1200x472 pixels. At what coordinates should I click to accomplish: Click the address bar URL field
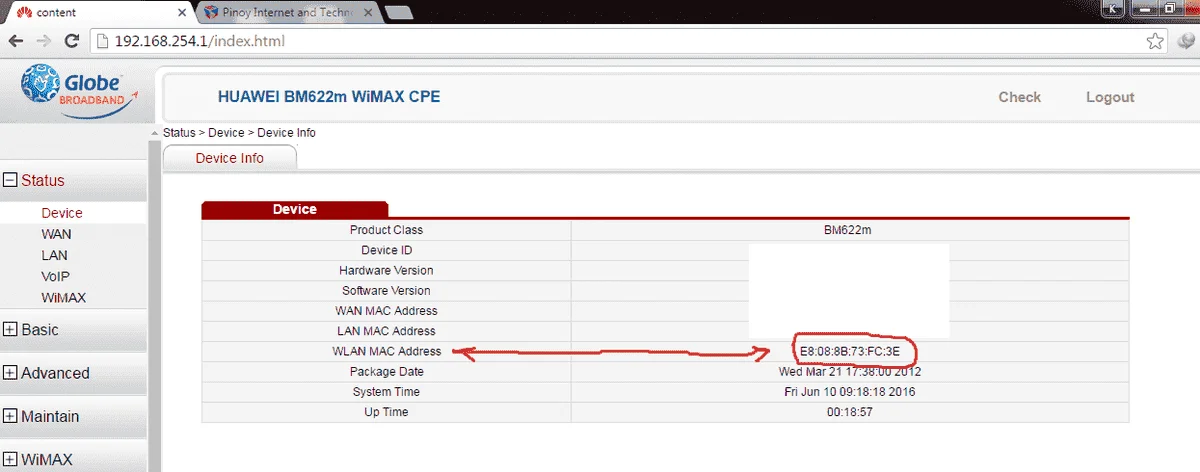click(x=630, y=42)
